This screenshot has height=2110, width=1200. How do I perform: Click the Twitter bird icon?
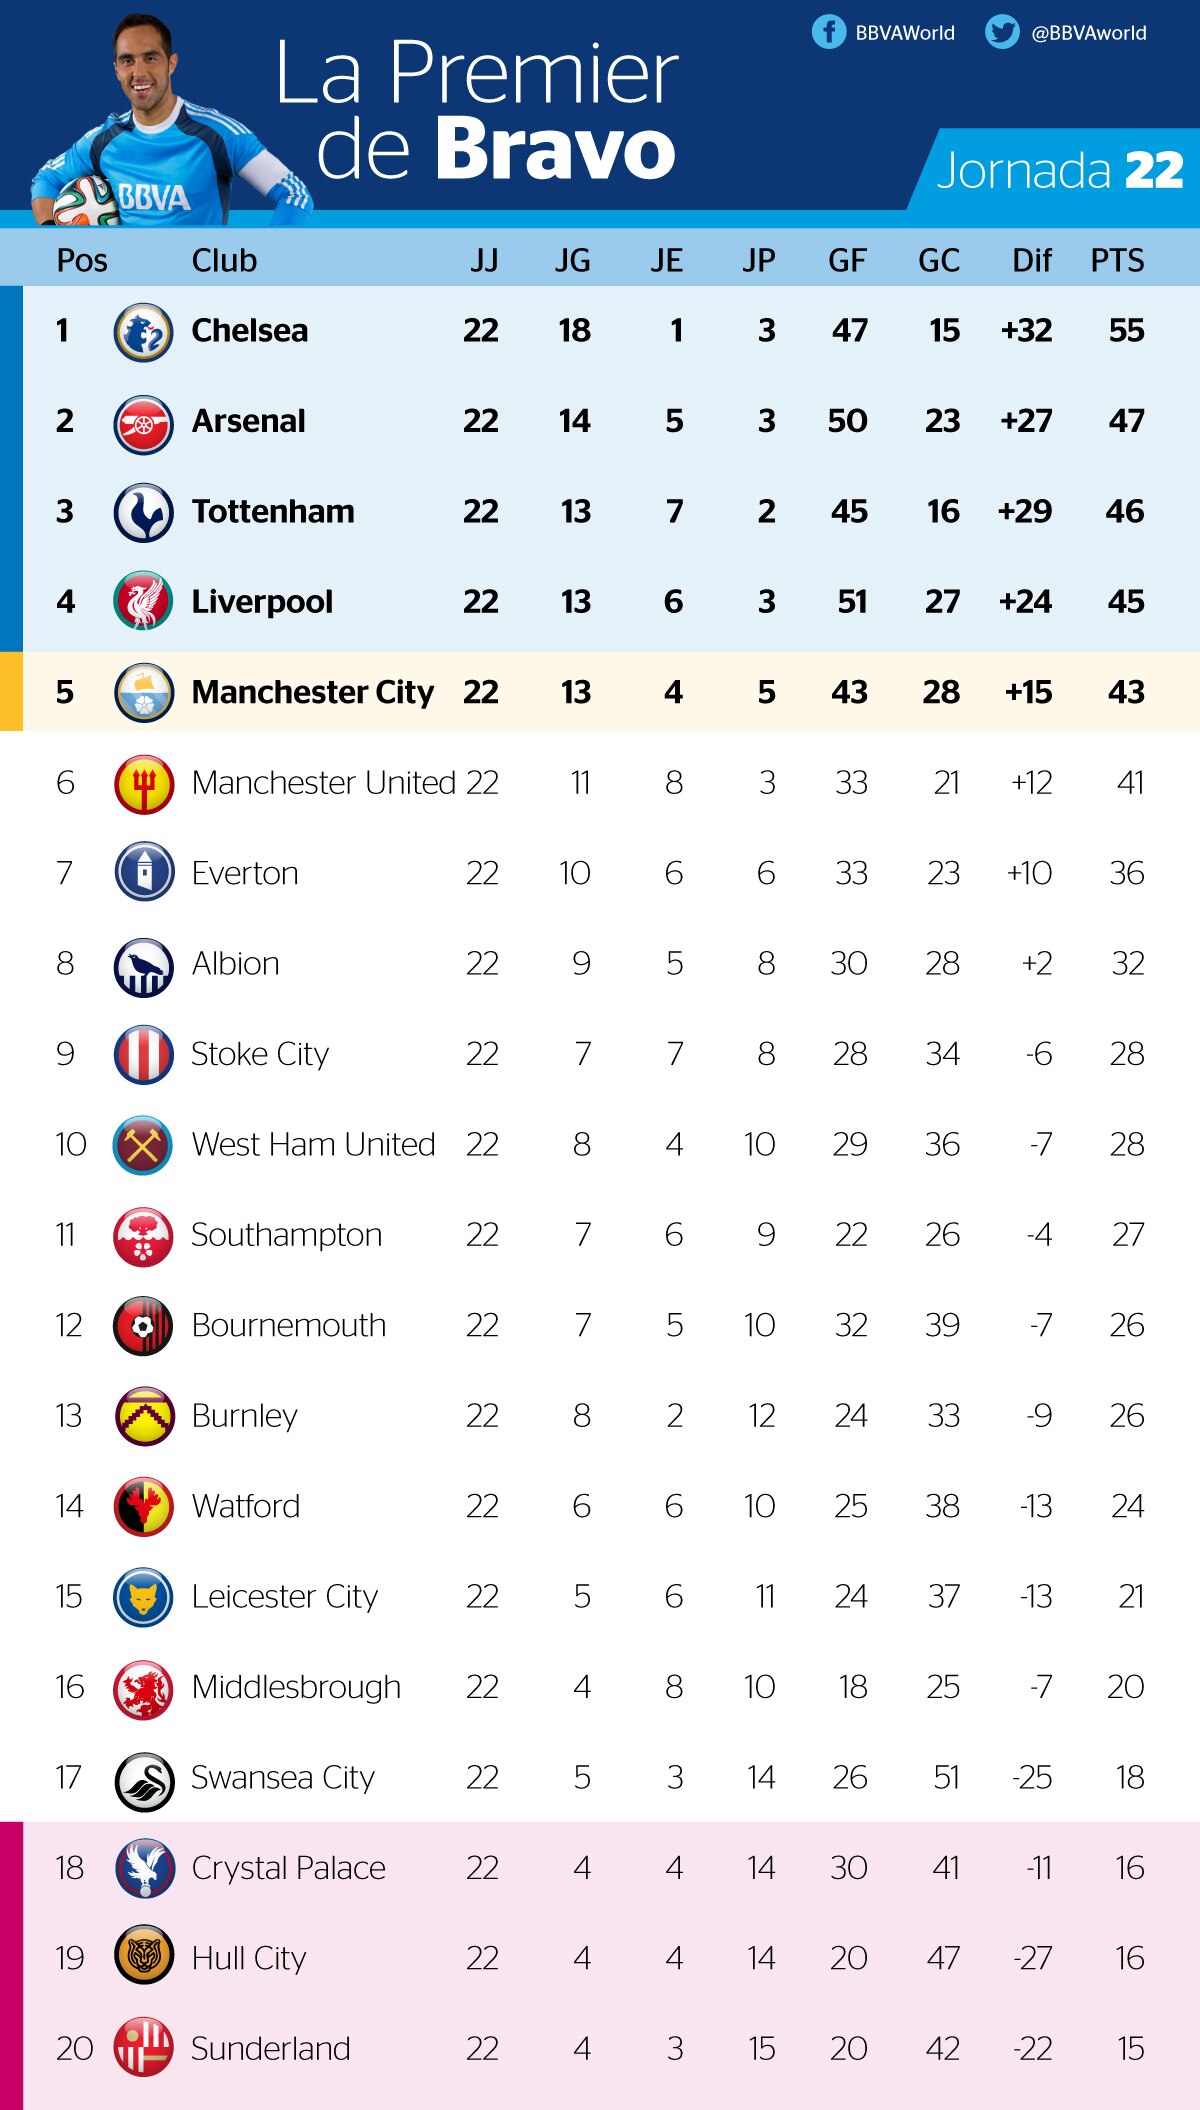[x=1002, y=32]
